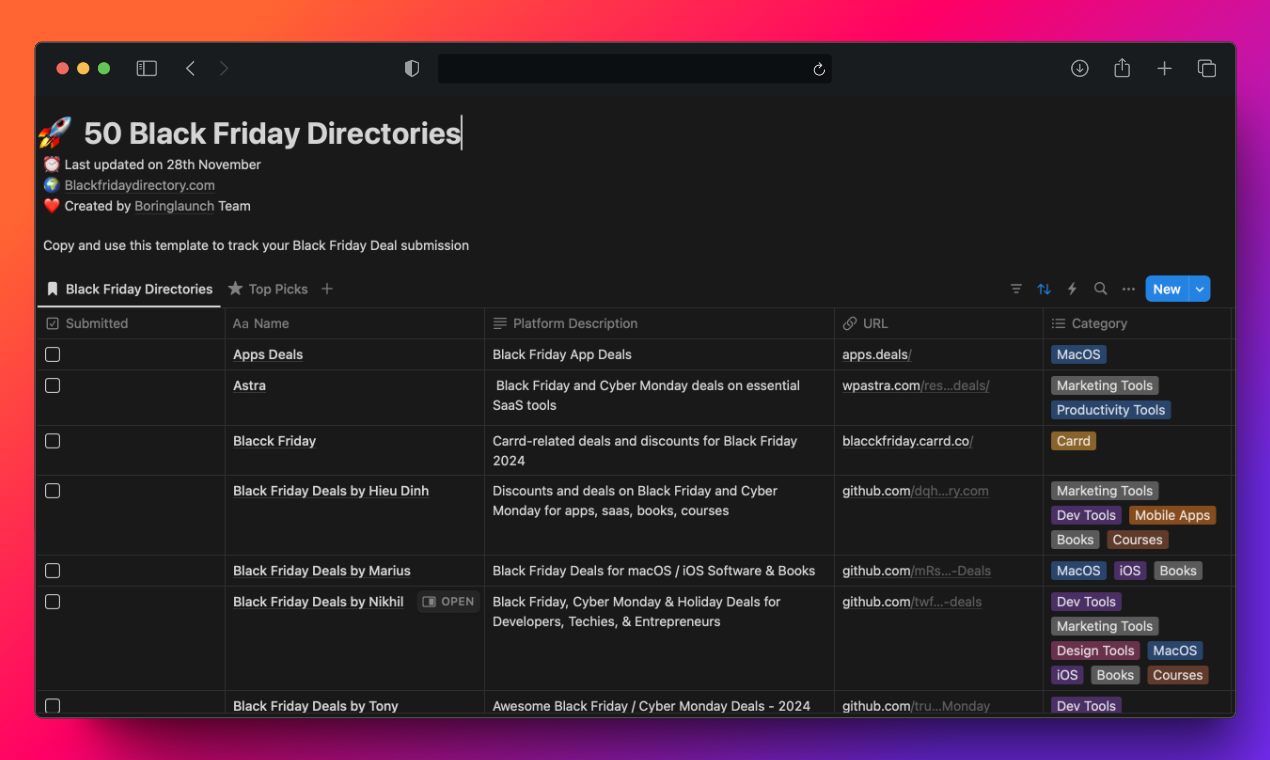Check the Blacck Friday submitted checkbox
1270x760 pixels.
(53, 440)
